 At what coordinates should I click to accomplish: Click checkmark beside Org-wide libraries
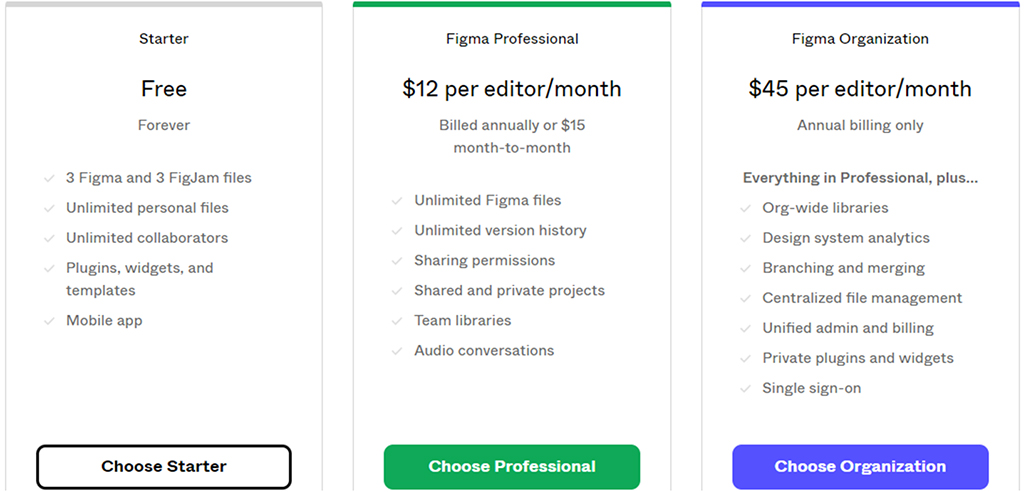pyautogui.click(x=745, y=208)
